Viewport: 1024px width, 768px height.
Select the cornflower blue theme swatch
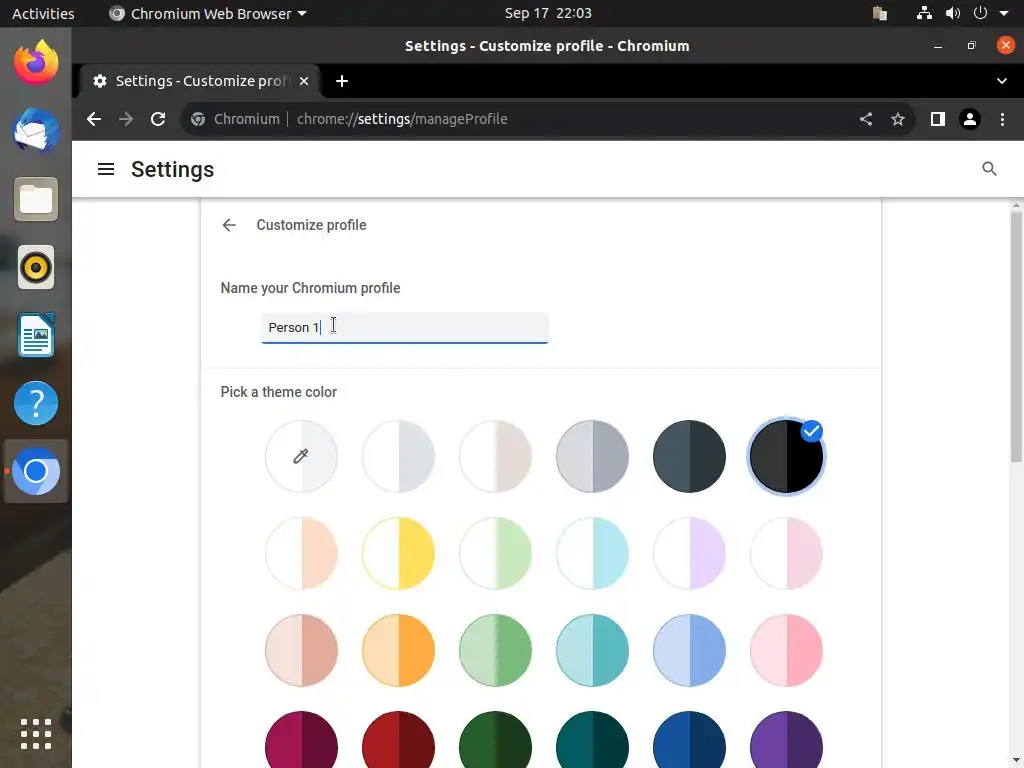tap(689, 650)
